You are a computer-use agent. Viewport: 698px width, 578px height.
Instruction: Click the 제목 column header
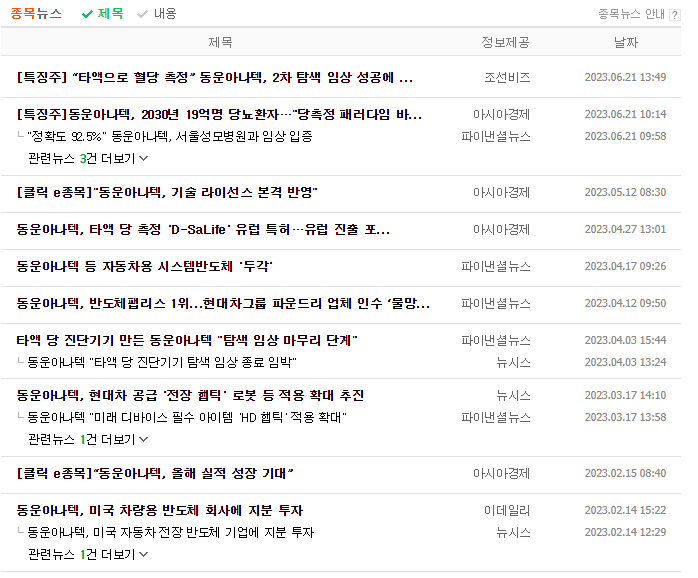pyautogui.click(x=220, y=42)
